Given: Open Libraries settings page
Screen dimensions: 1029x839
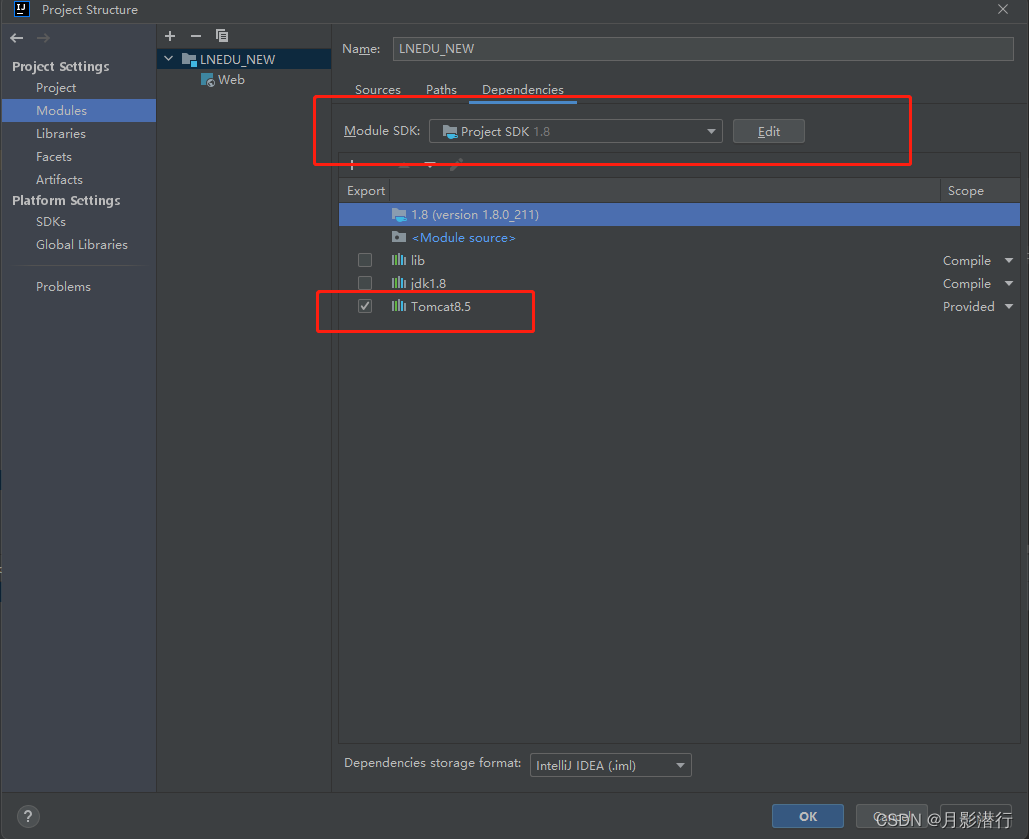Looking at the screenshot, I should click(60, 133).
